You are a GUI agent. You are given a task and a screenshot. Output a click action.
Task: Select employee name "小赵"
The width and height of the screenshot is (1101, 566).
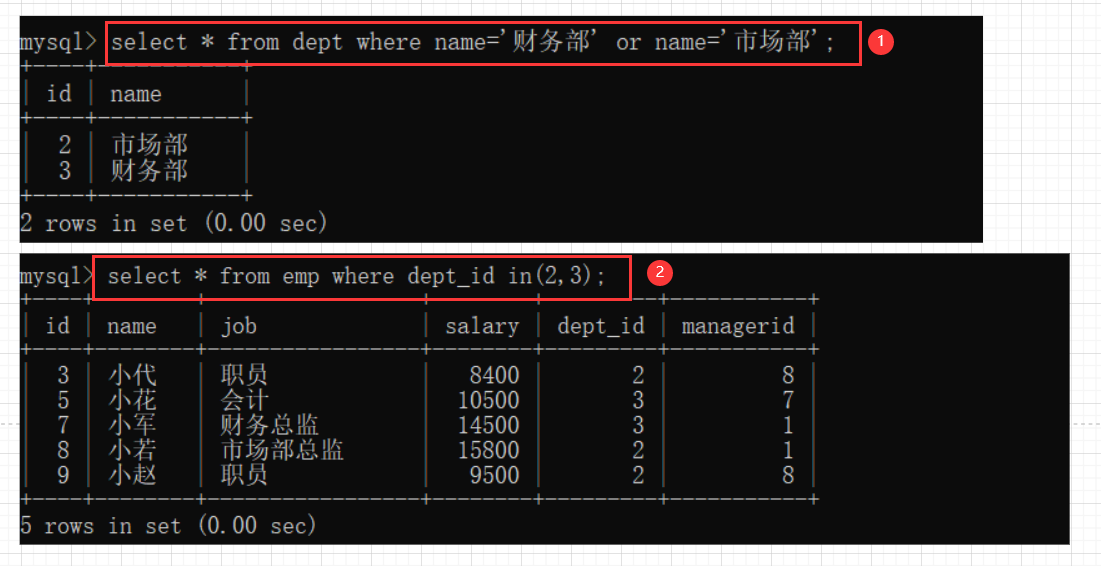coord(132,475)
